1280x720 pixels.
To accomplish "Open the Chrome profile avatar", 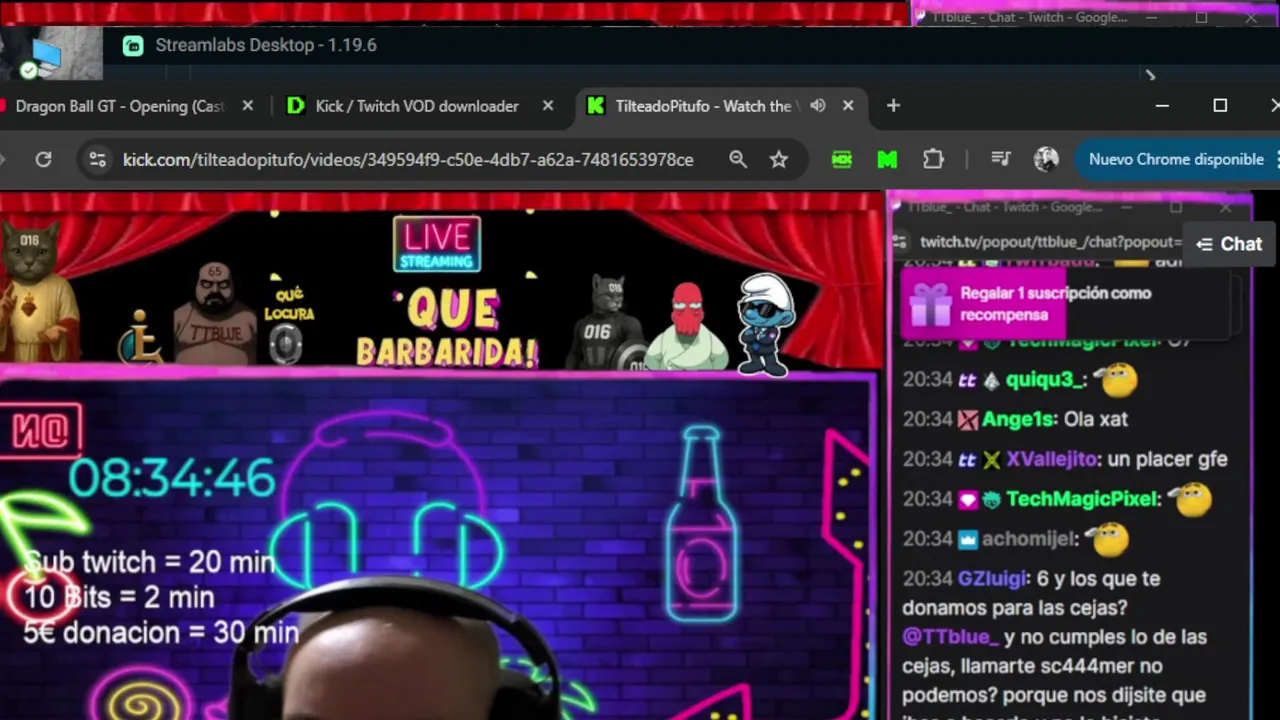I will point(1046,159).
